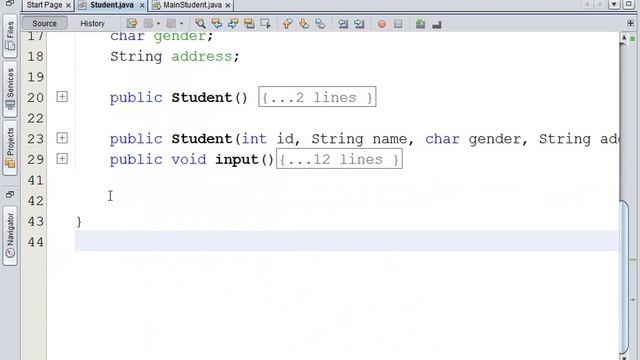
Task: Toggle highlight search results
Action: coord(249,24)
